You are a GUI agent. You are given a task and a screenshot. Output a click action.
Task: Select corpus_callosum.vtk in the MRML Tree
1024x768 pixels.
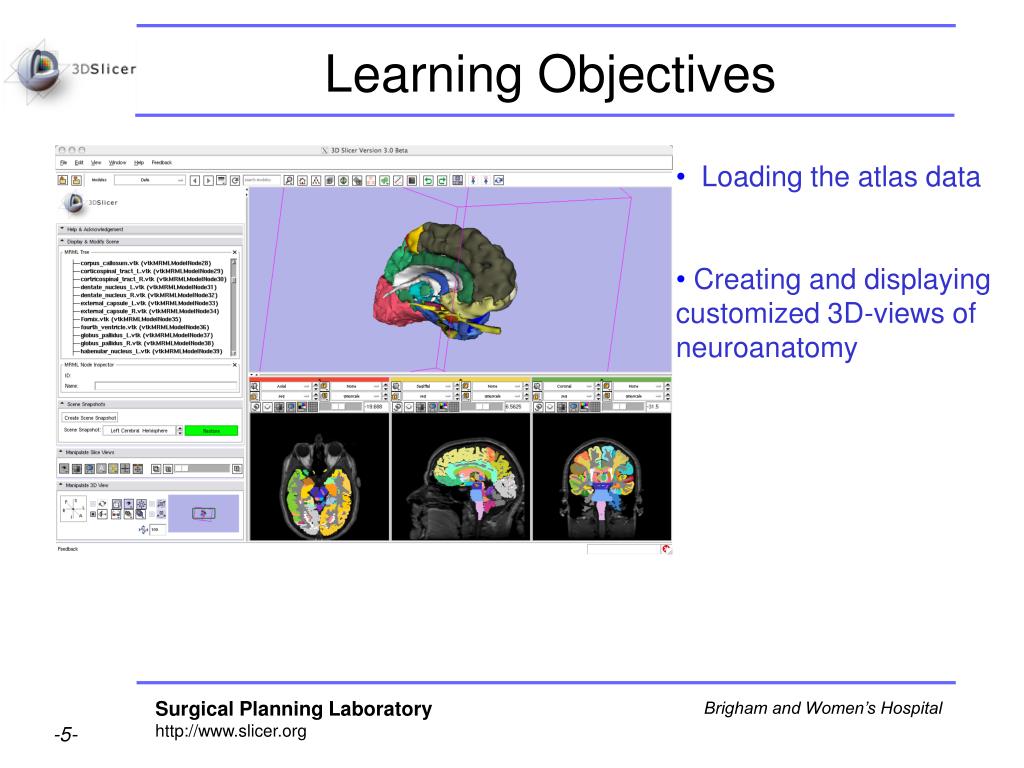point(146,263)
